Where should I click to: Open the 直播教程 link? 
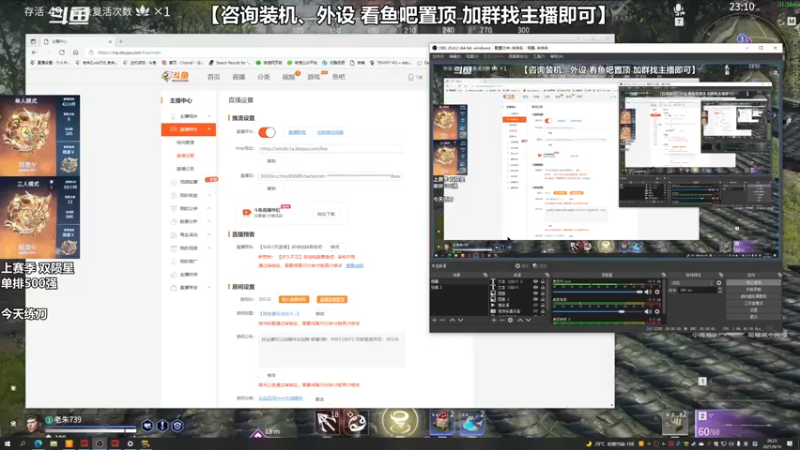tap(297, 132)
